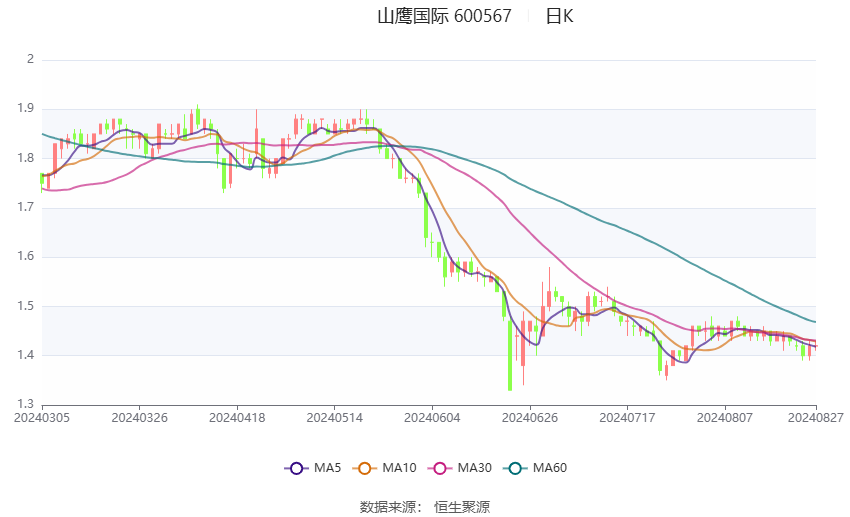Hide the MA30 line via its label

click(x=474, y=468)
